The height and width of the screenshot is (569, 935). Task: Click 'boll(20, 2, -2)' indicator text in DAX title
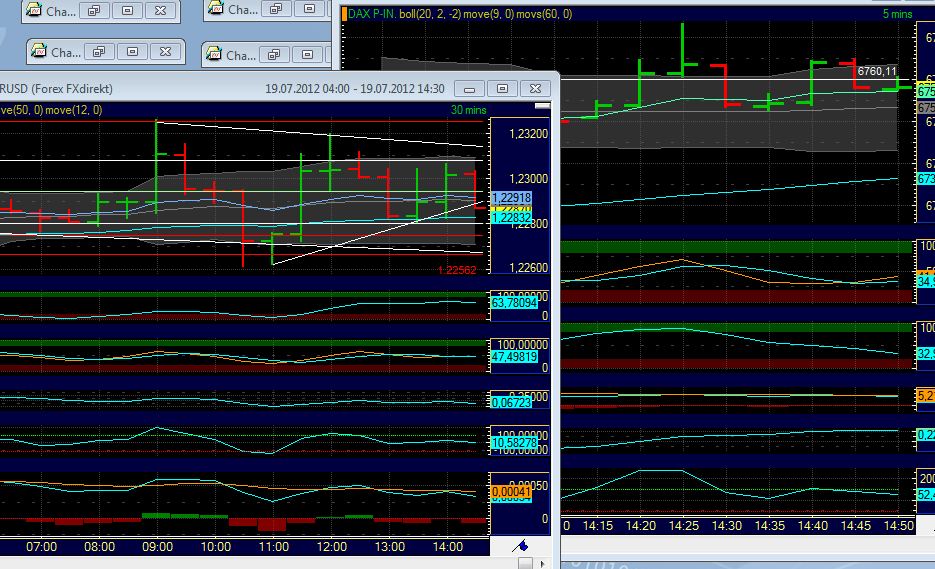(430, 14)
